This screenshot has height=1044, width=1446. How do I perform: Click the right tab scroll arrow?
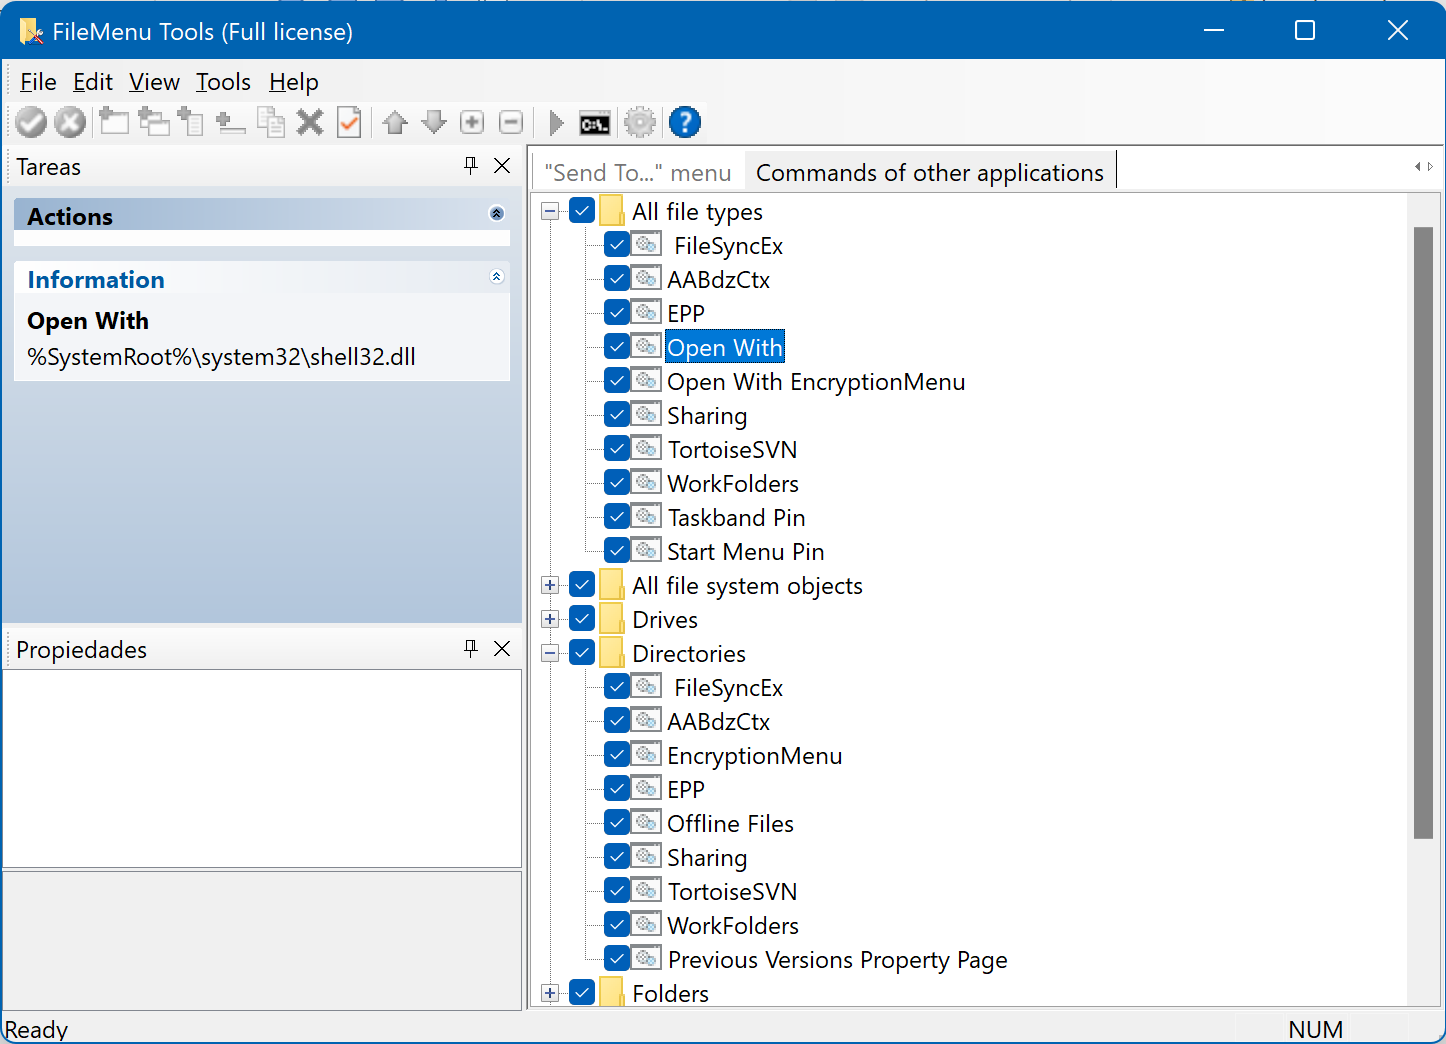pos(1430,167)
